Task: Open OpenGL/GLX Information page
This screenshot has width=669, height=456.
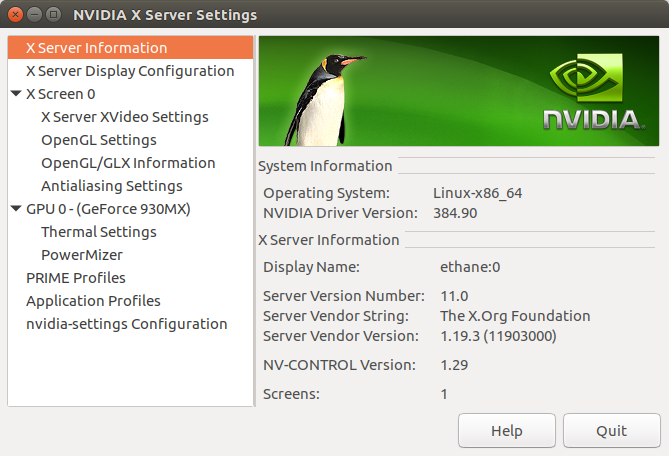Action: coord(128,163)
